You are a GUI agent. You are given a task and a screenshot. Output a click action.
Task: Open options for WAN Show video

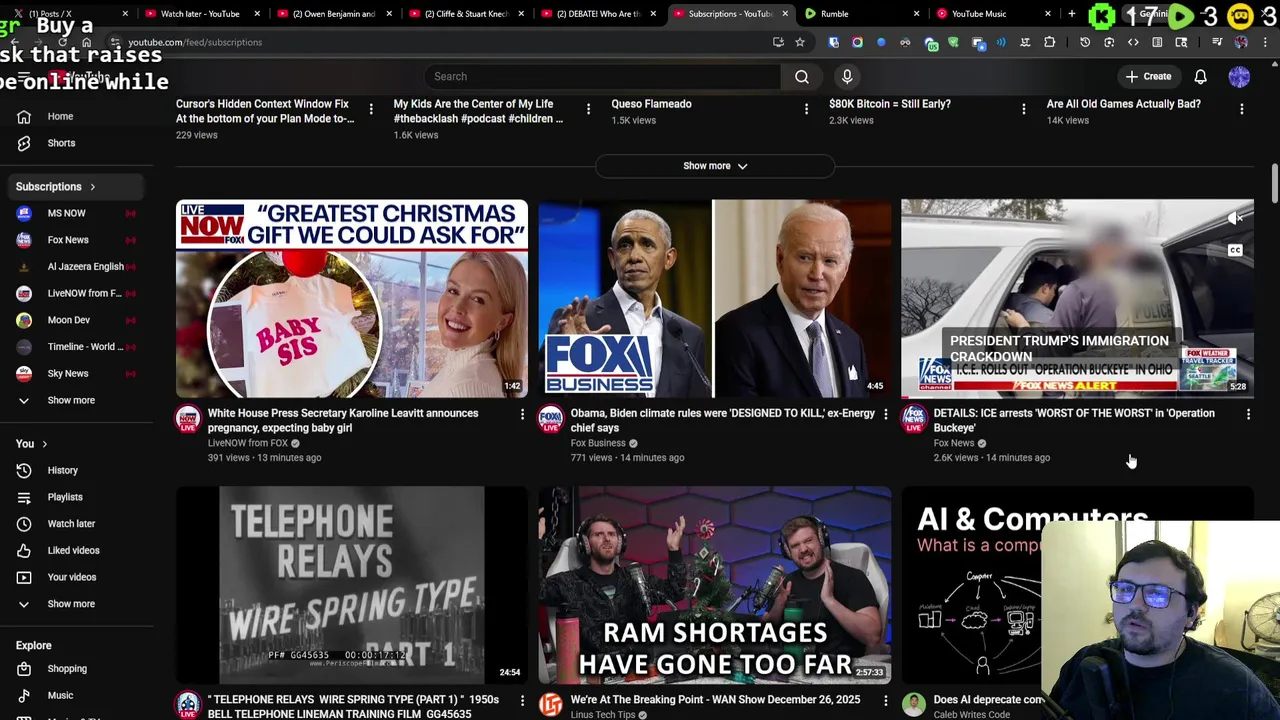(x=885, y=700)
